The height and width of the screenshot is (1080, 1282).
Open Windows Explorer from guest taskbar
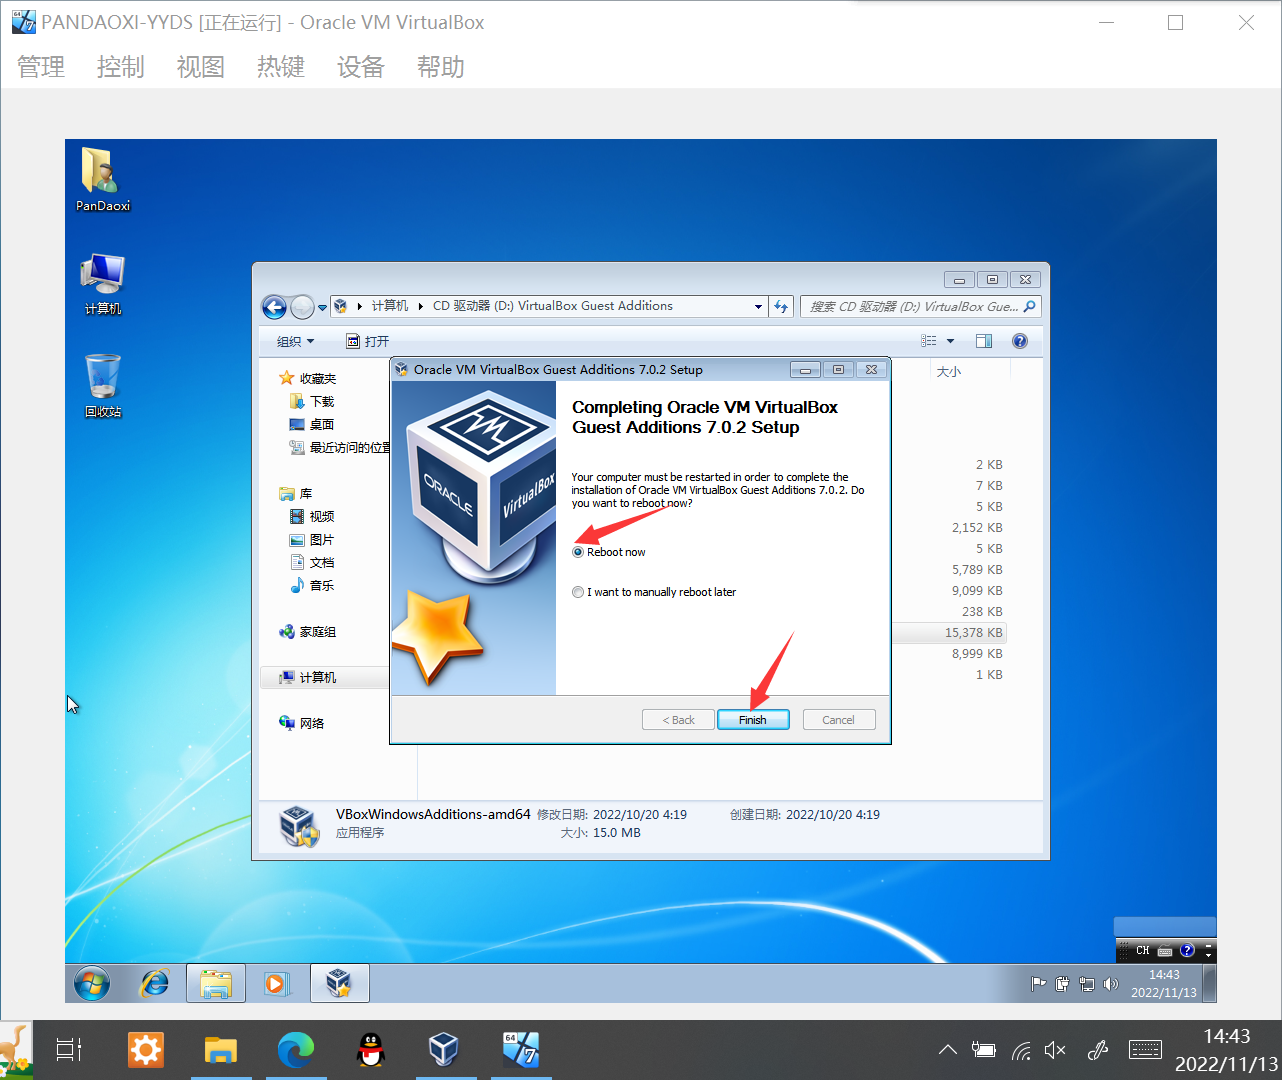[216, 984]
